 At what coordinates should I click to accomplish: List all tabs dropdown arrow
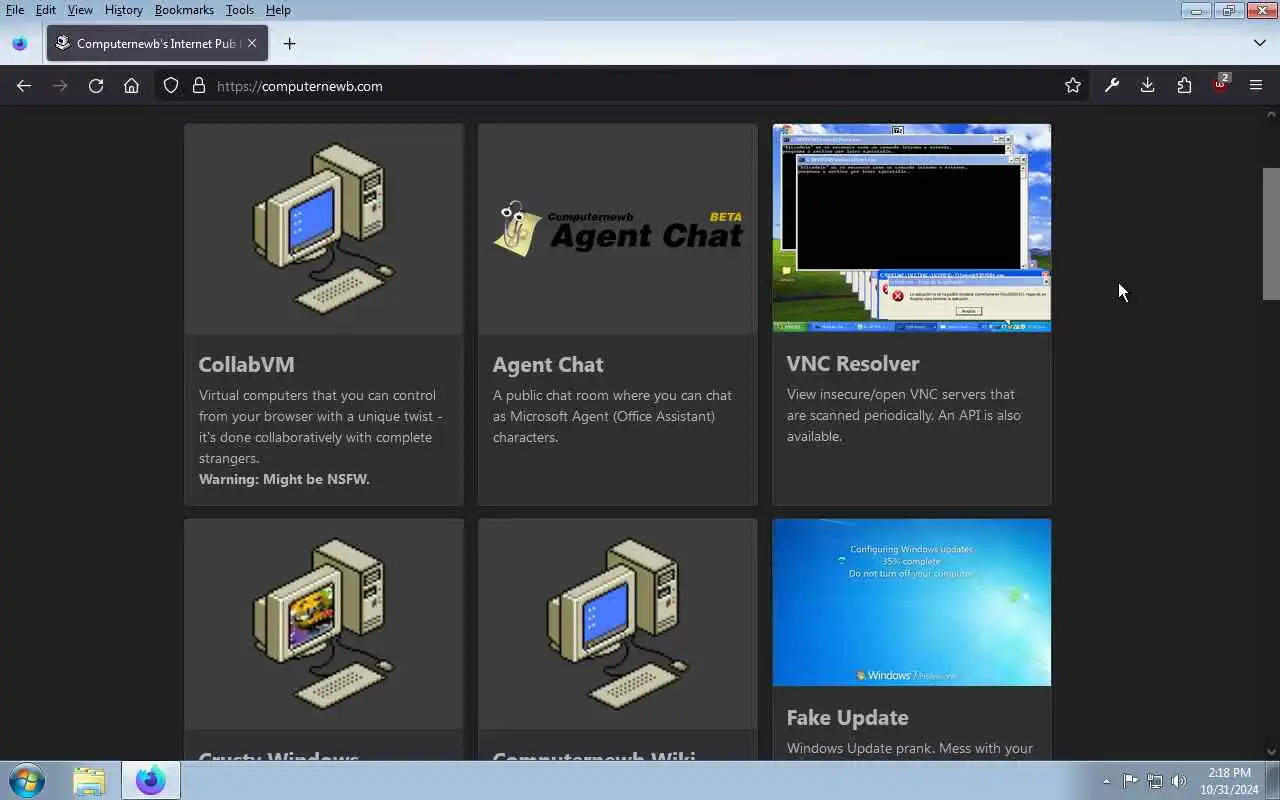1260,43
